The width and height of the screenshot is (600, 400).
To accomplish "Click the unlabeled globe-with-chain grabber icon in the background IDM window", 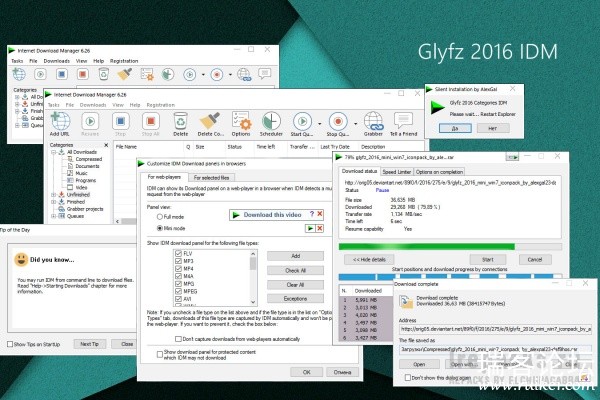I will click(x=244, y=74).
